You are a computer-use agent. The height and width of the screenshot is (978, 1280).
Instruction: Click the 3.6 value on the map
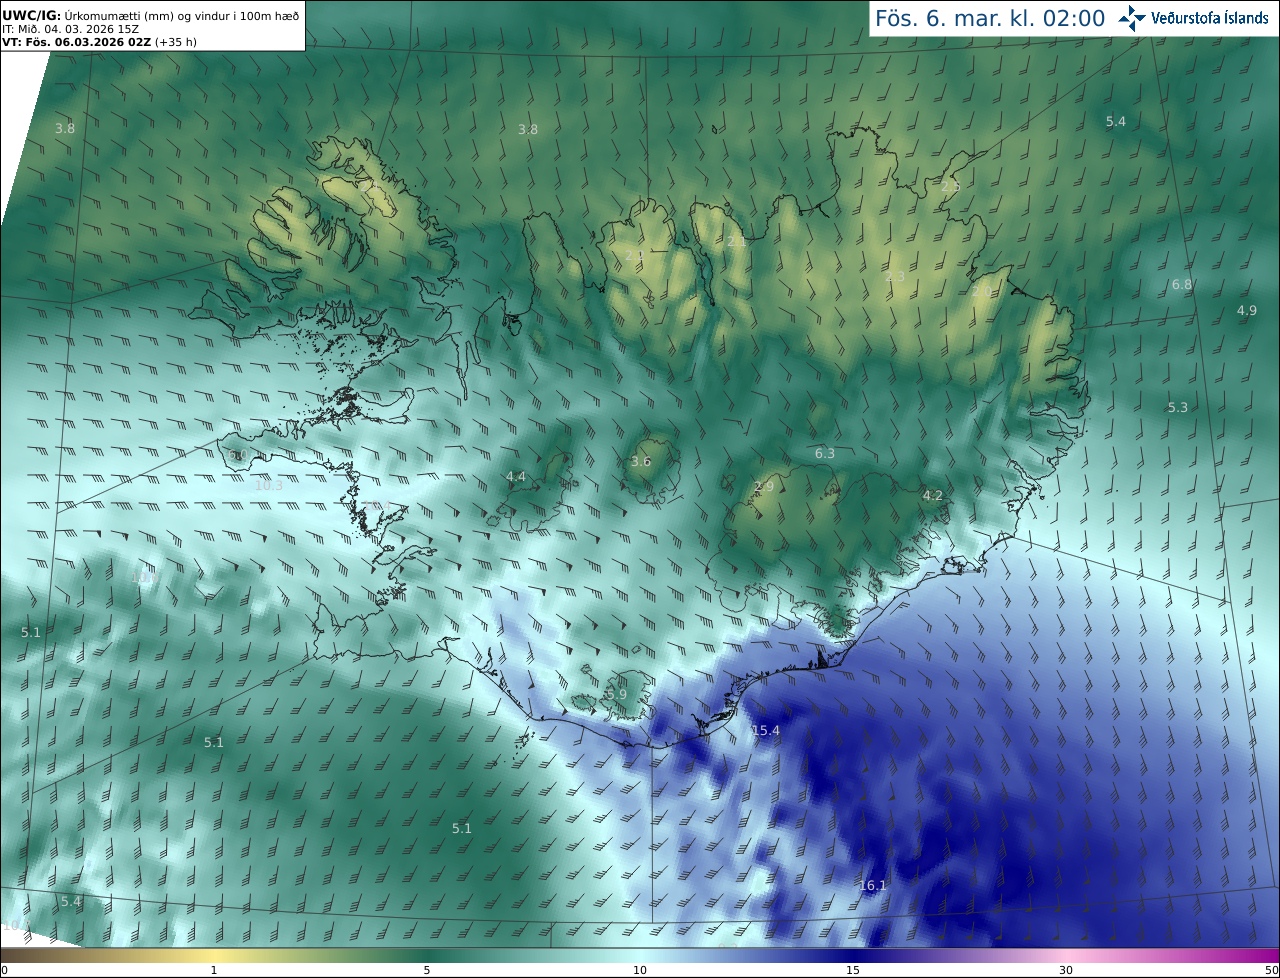pos(641,462)
